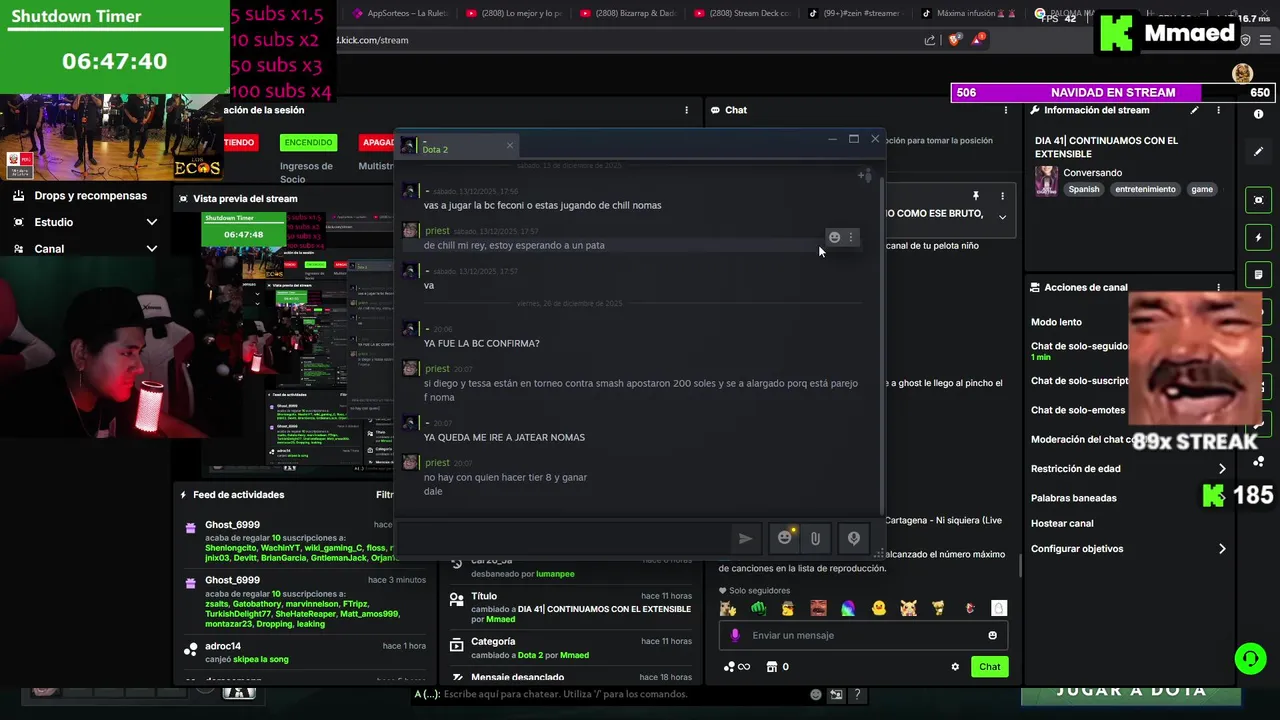This screenshot has width=1280, height=720.
Task: Click the Steam chat message input field
Action: [565, 538]
